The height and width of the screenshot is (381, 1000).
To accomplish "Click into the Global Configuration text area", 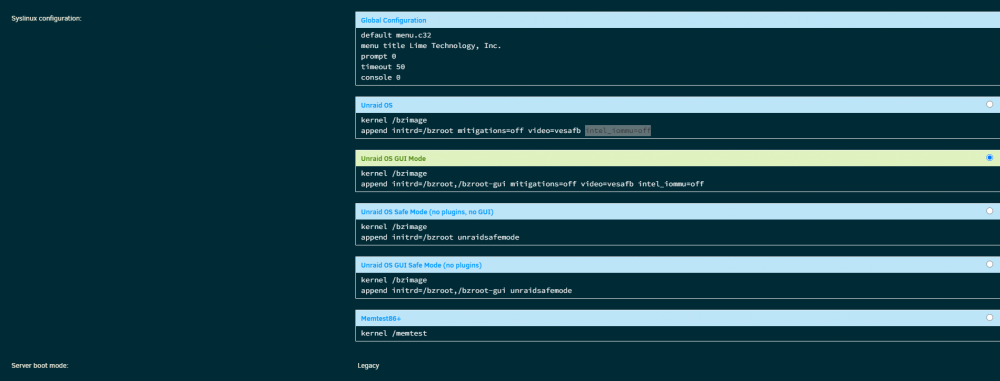I will (677, 57).
